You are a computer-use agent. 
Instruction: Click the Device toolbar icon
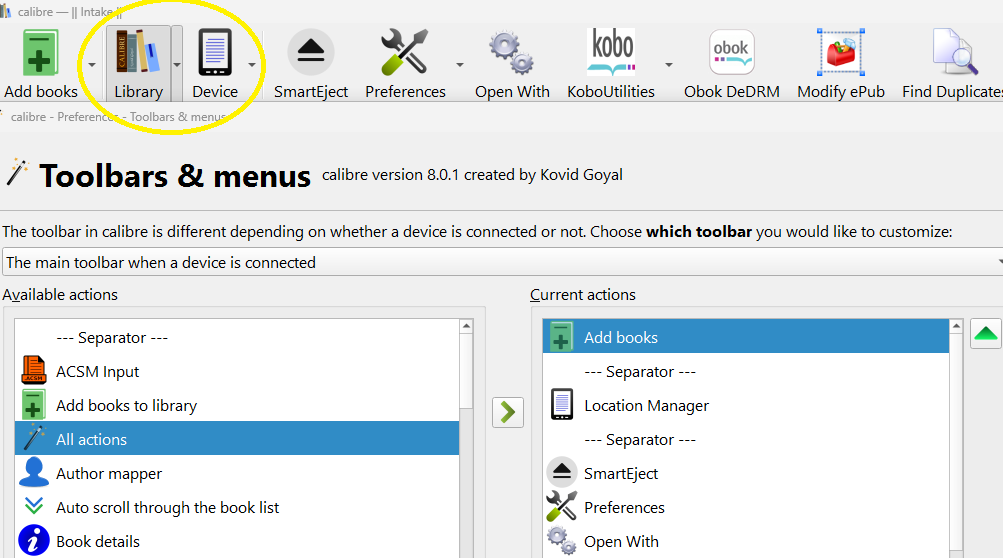click(x=215, y=53)
